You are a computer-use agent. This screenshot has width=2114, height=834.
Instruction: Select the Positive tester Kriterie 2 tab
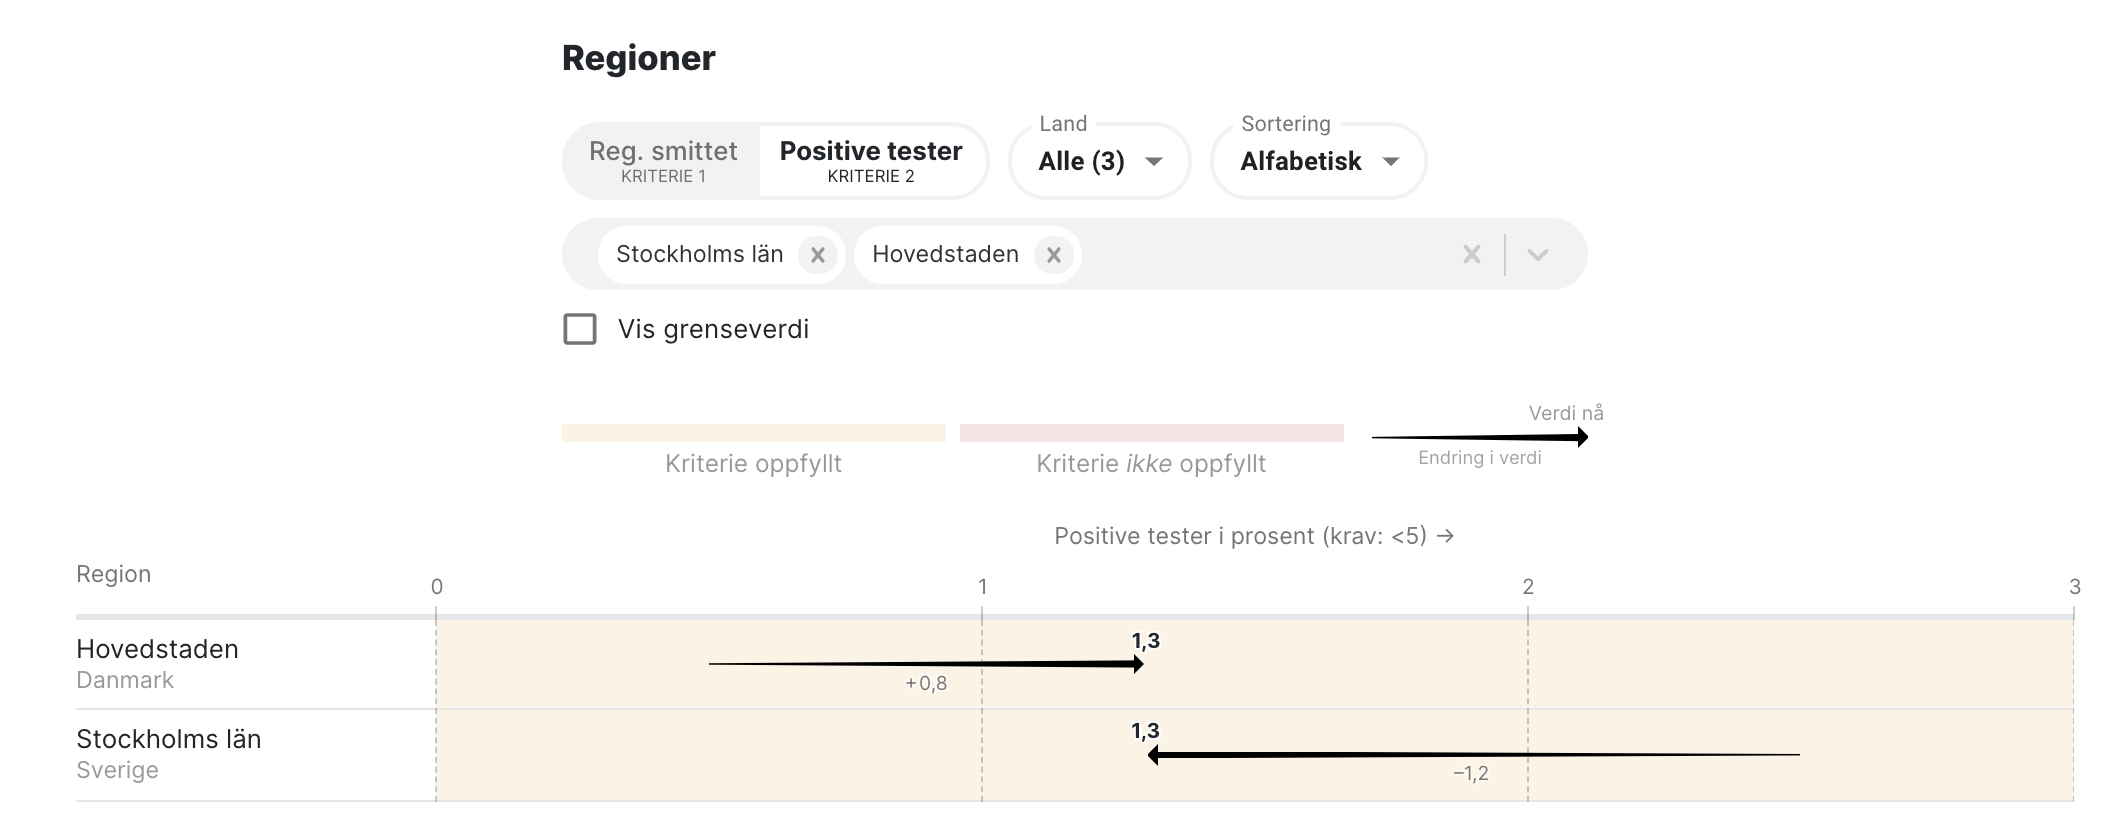coord(871,161)
